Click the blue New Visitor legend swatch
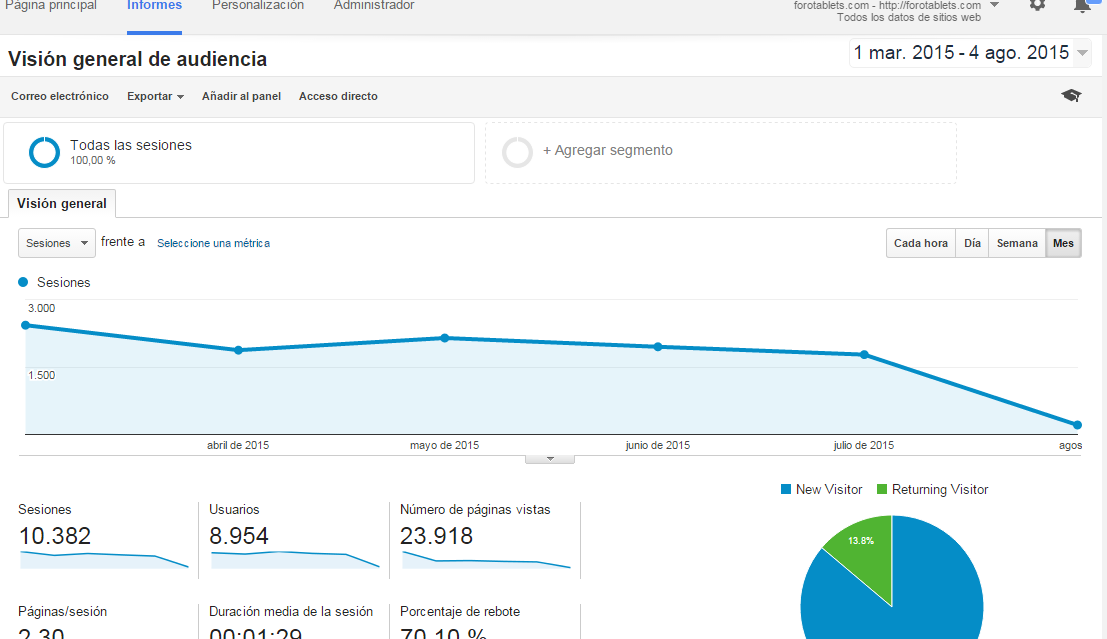This screenshot has height=639, width=1107. pyautogui.click(x=786, y=489)
